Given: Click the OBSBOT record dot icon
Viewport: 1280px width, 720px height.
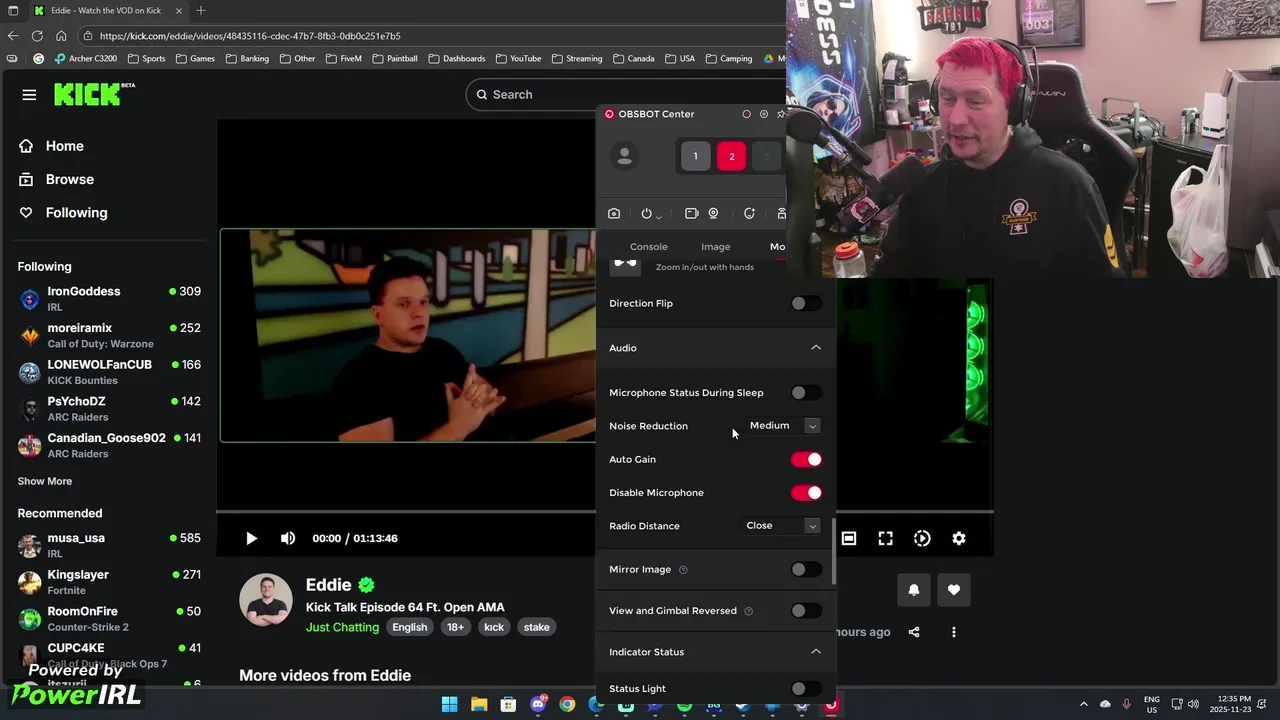Looking at the screenshot, I should coord(746,114).
